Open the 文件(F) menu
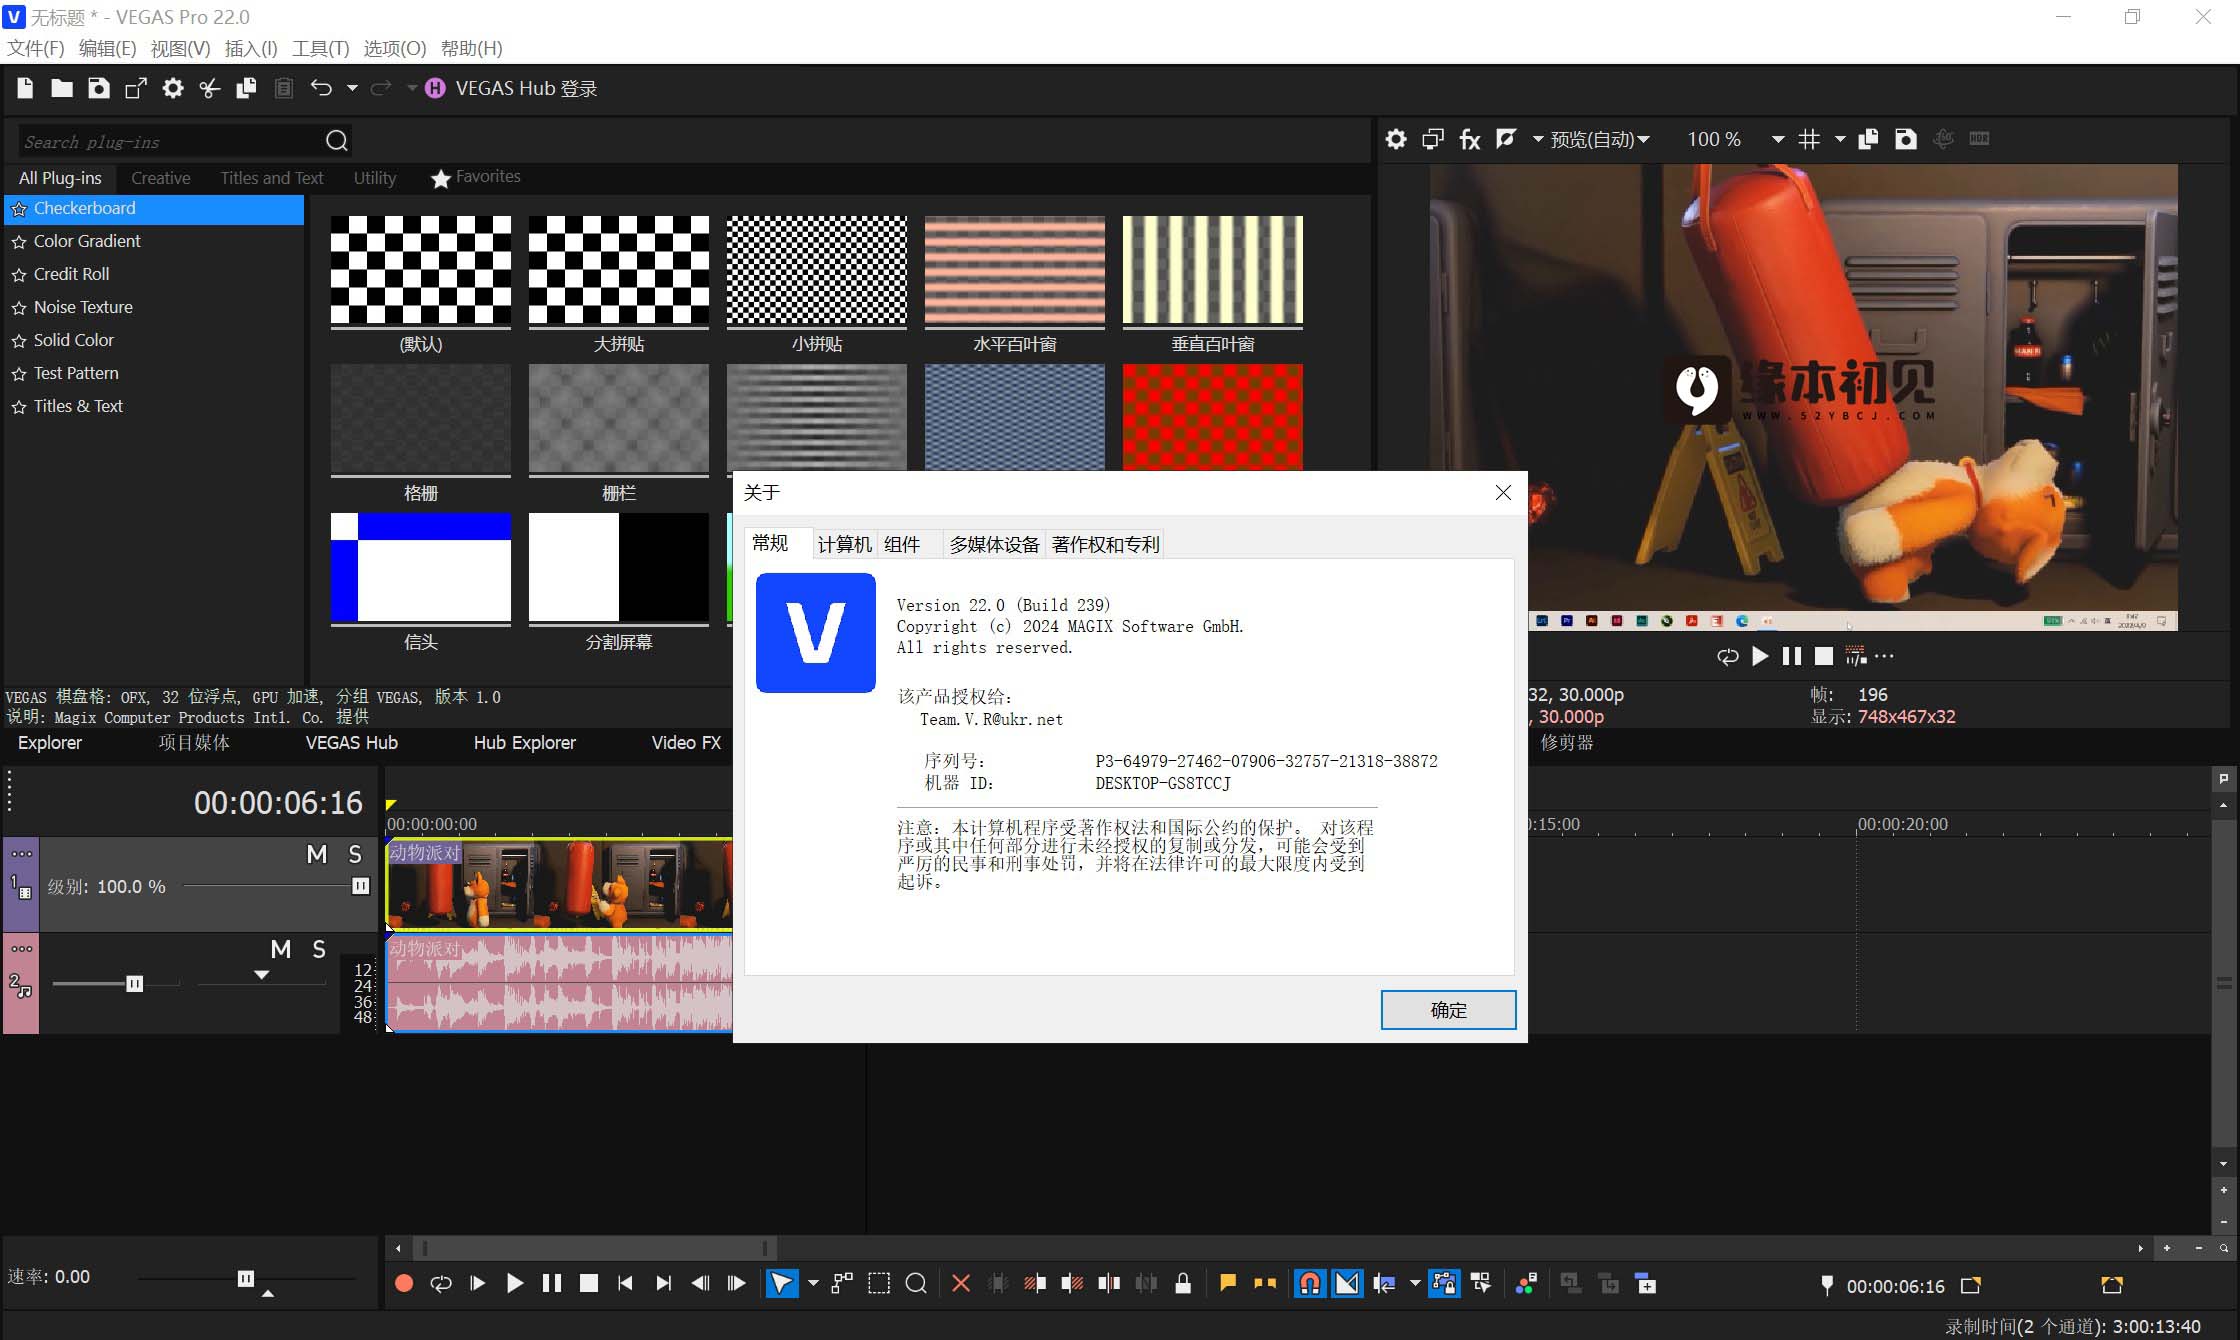Image resolution: width=2240 pixels, height=1340 pixels. coord(36,48)
